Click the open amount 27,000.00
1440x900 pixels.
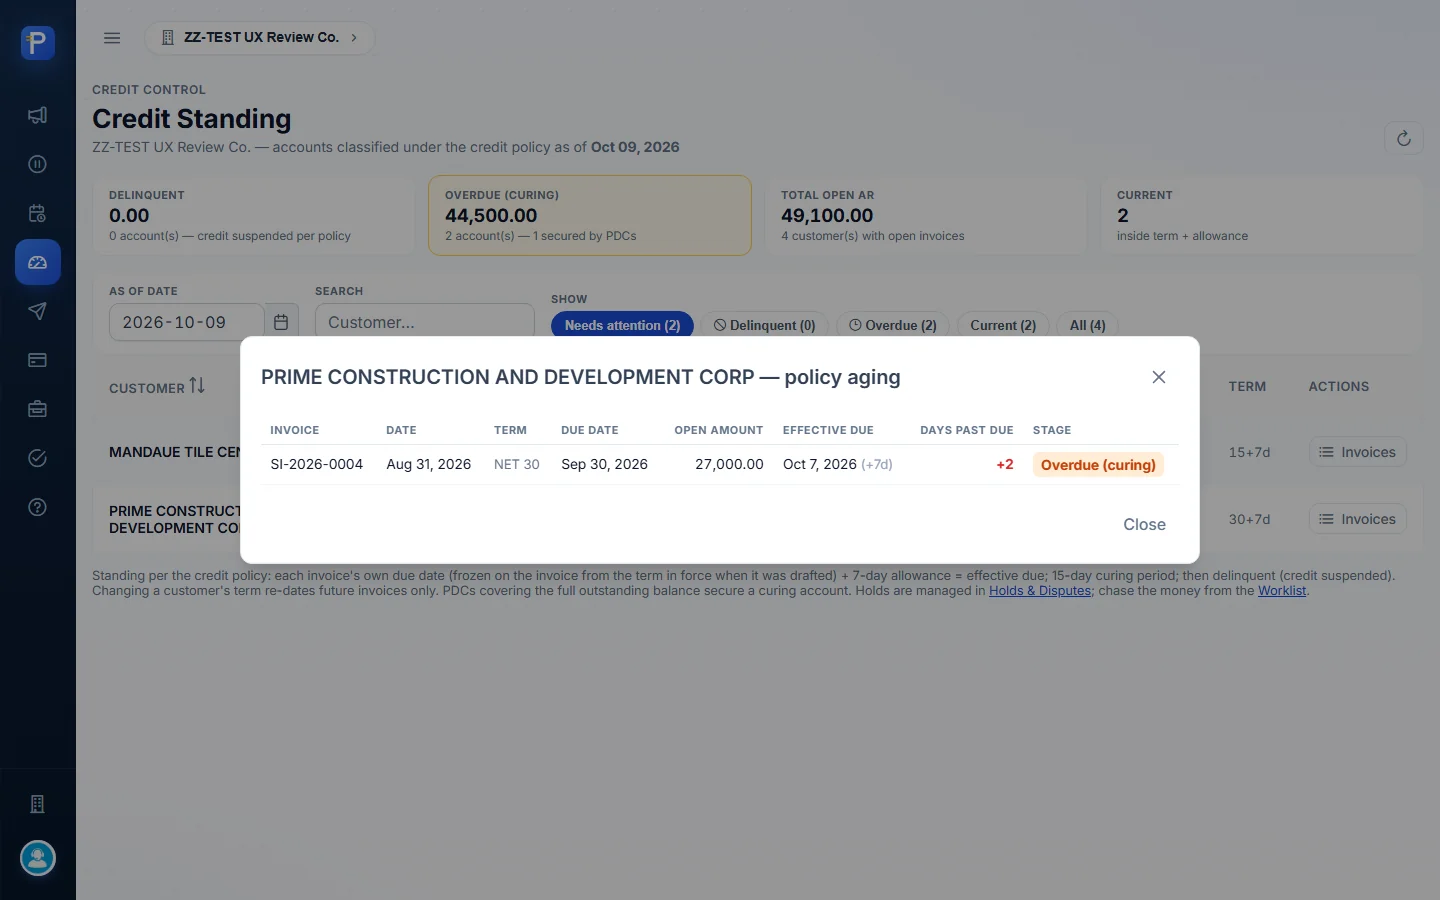click(x=729, y=464)
